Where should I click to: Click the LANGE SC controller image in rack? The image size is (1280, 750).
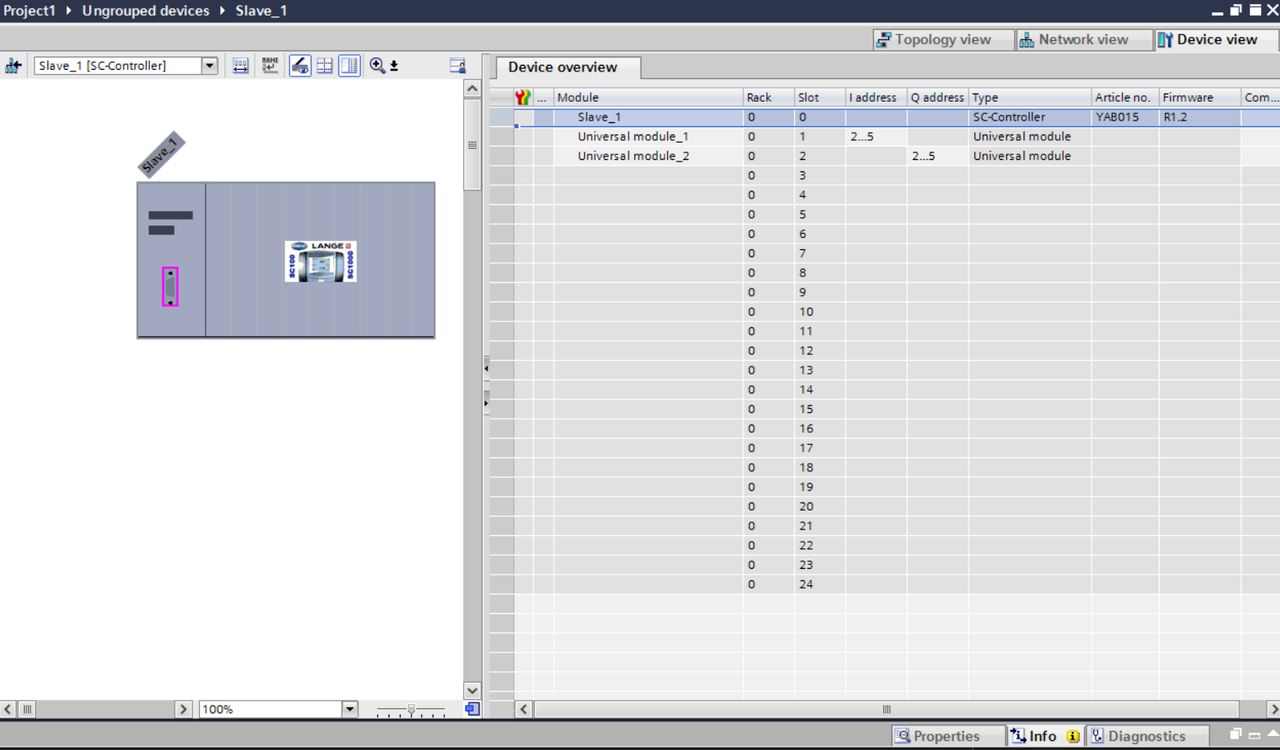320,261
